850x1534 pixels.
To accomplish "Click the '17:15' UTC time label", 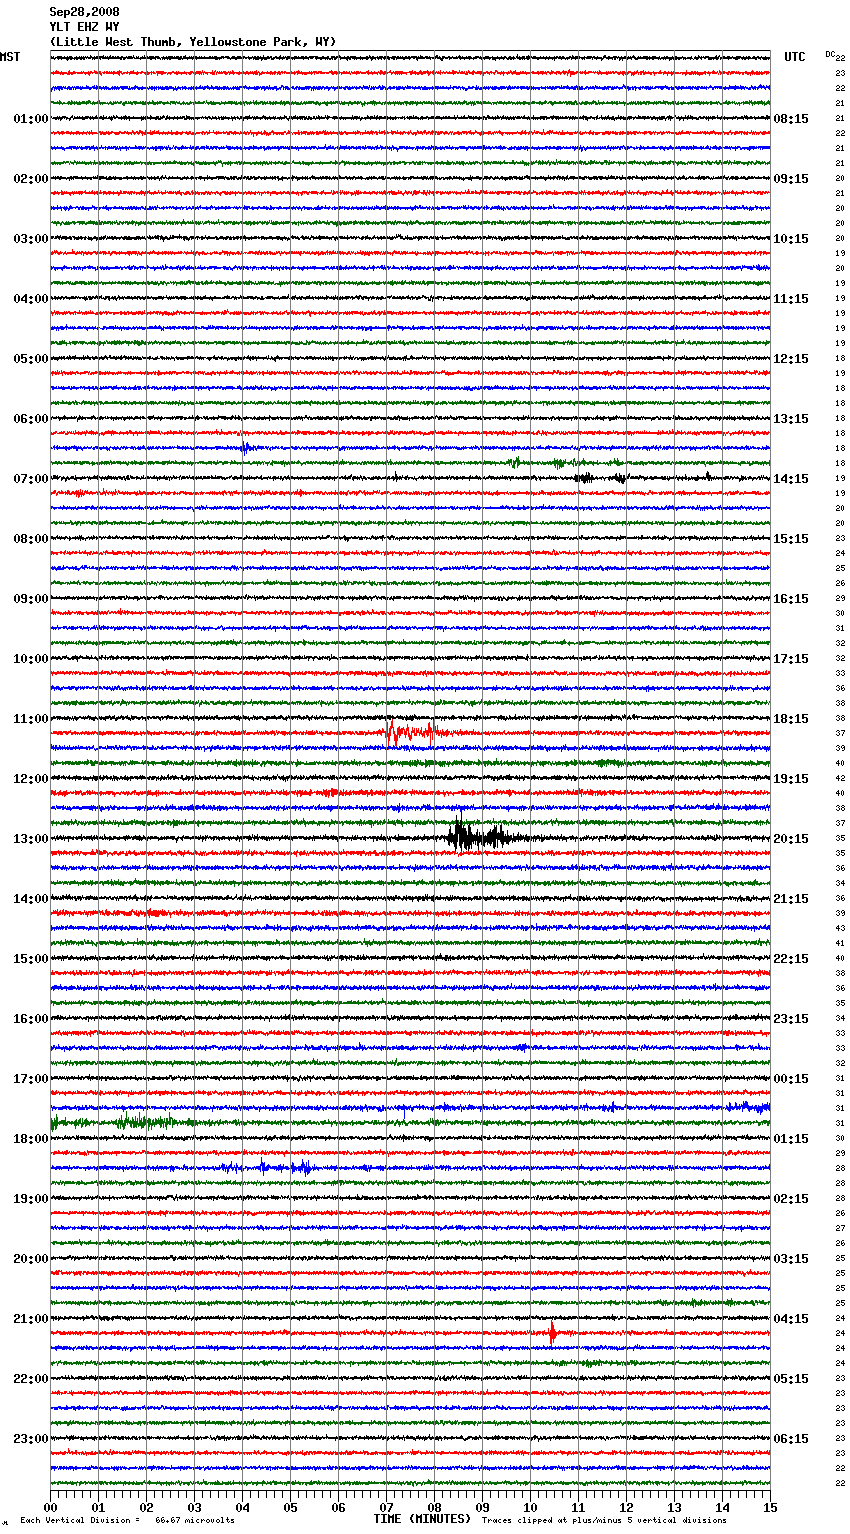I will [x=791, y=659].
